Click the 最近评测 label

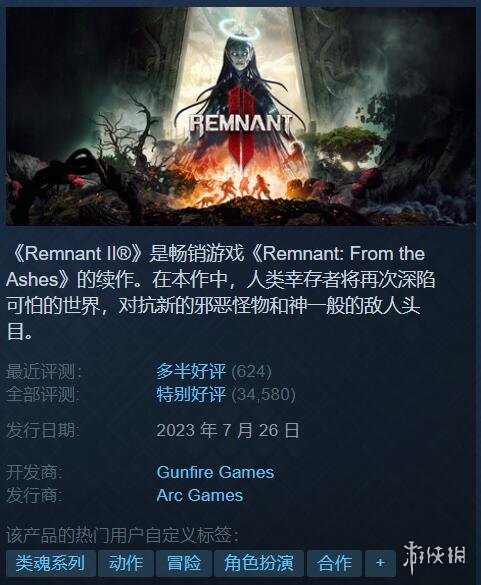coord(44,372)
